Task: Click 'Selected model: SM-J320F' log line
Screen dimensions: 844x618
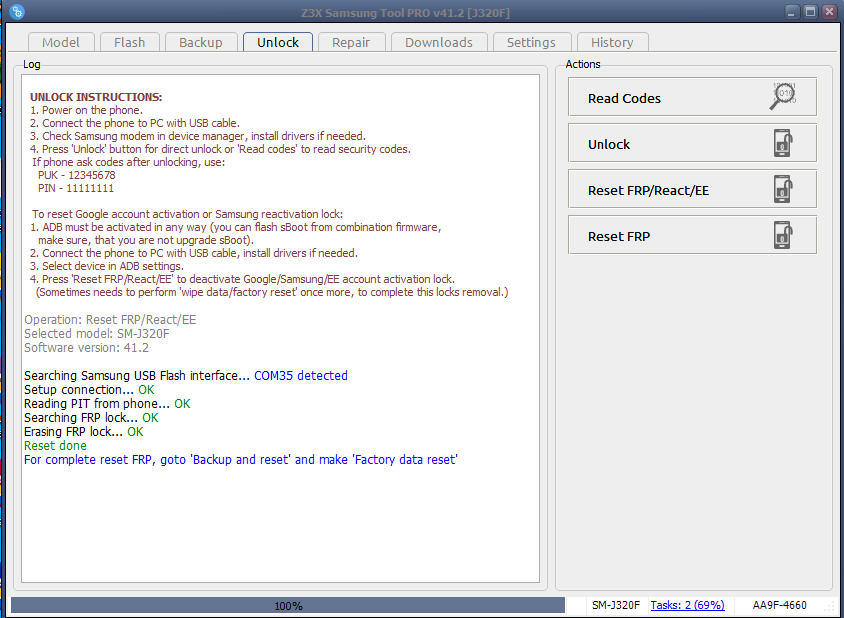Action: (x=97, y=334)
